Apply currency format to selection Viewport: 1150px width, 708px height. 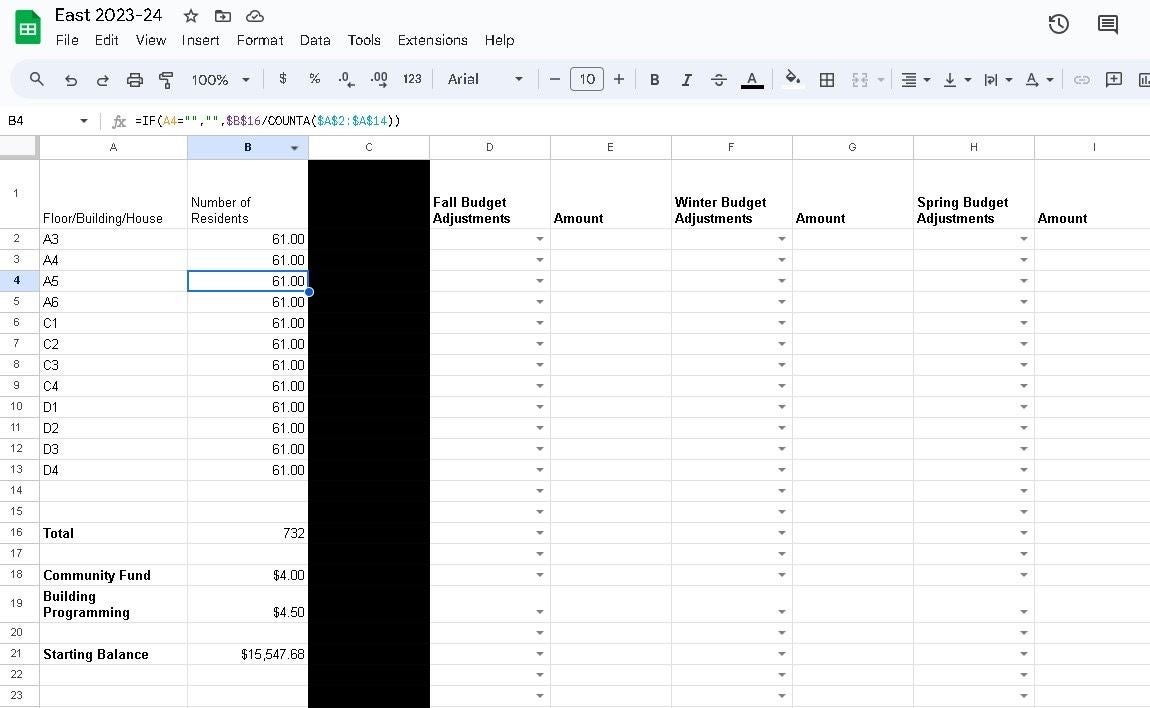pos(282,79)
